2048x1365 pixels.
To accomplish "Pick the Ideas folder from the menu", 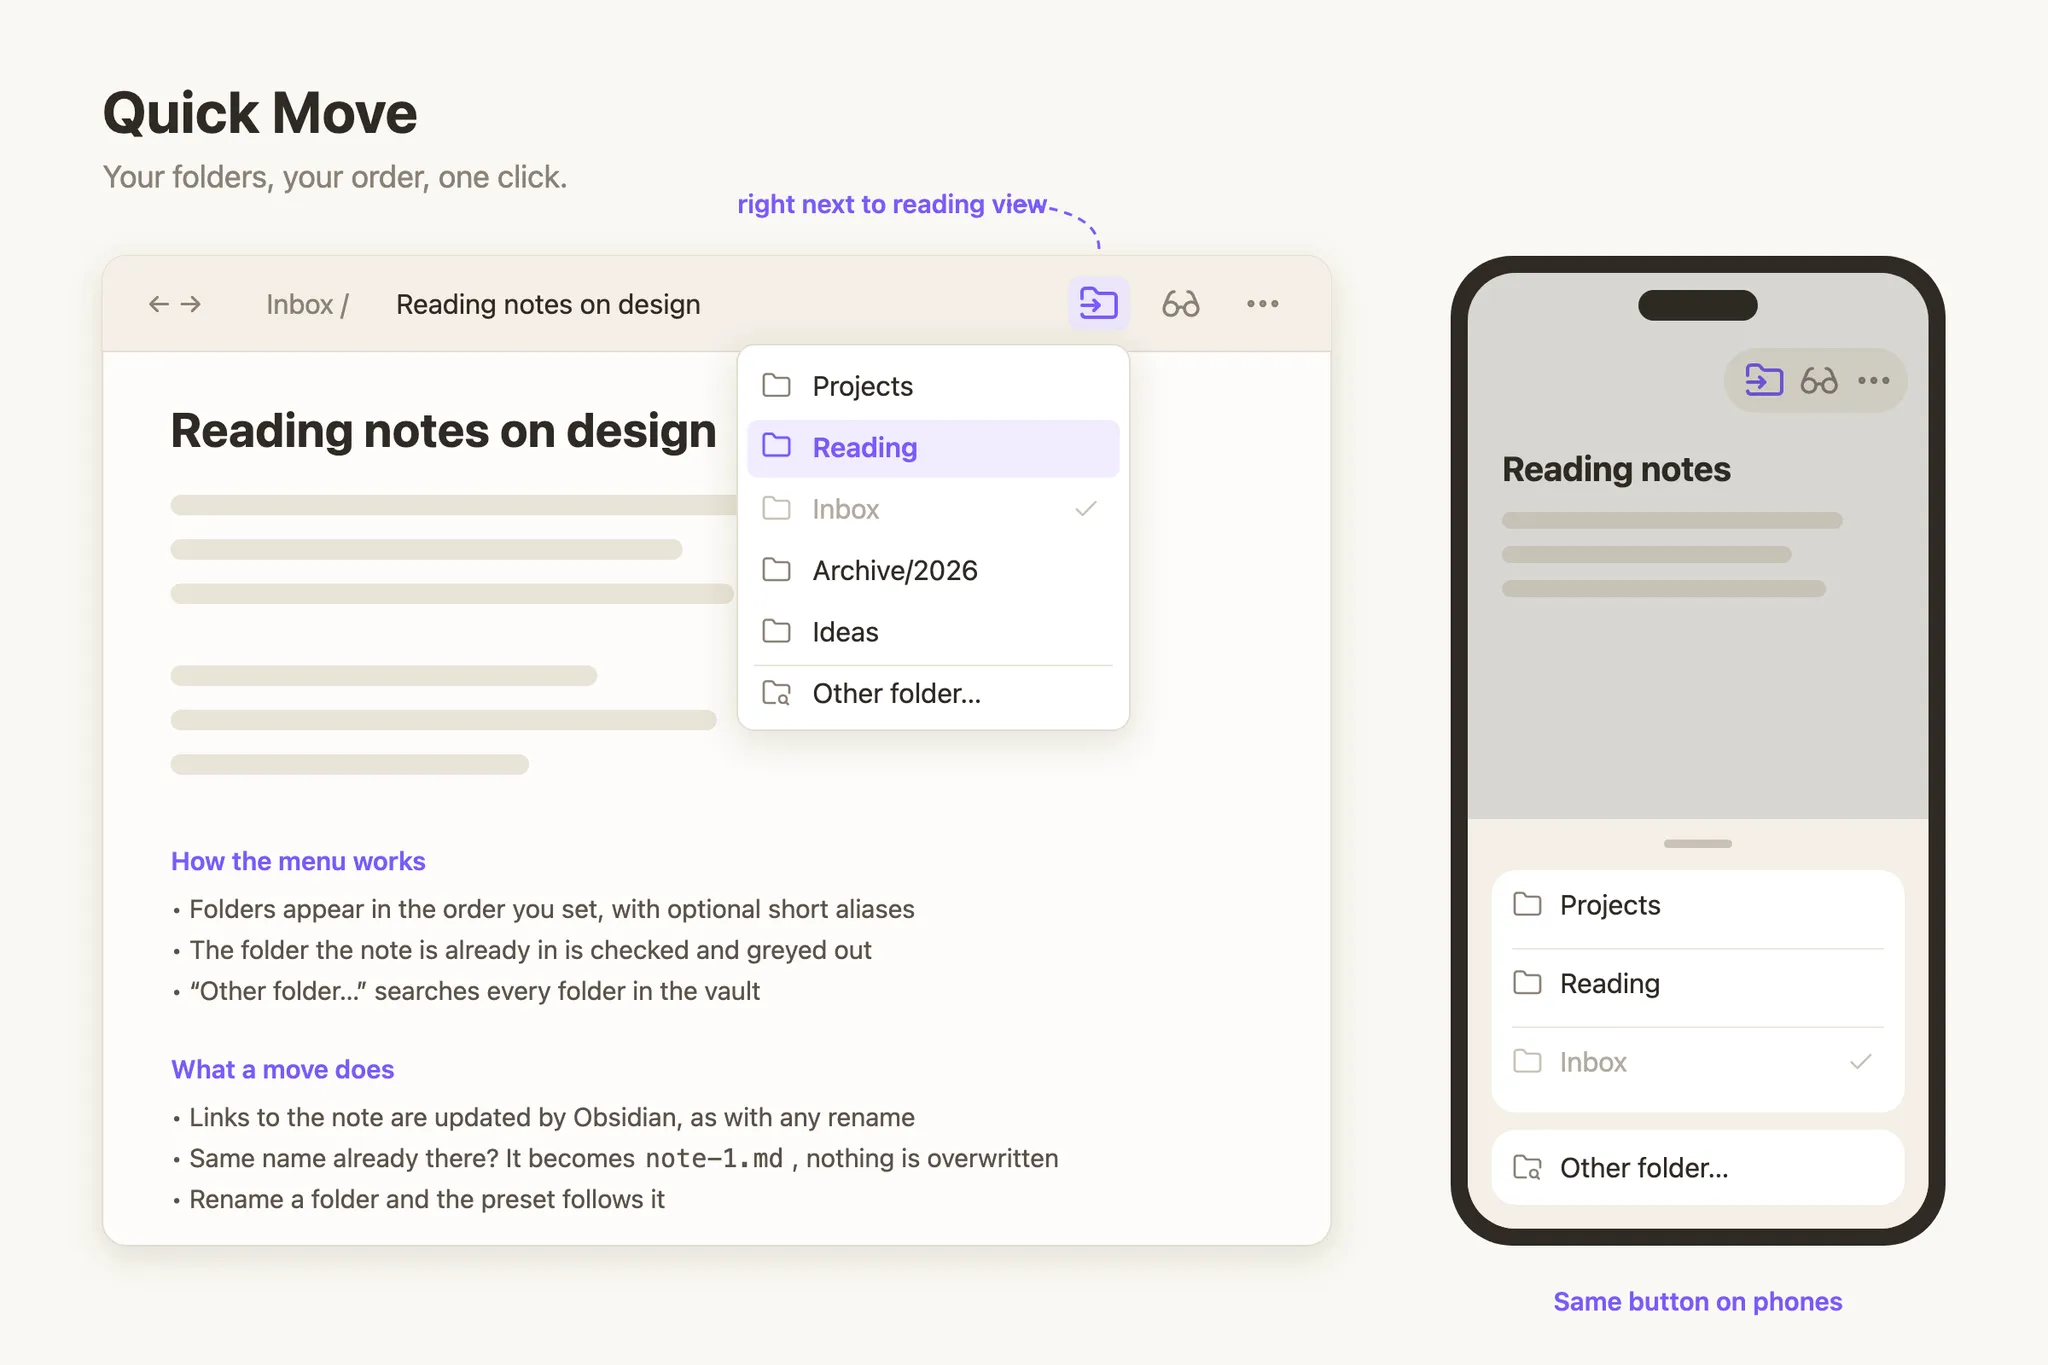I will click(933, 632).
